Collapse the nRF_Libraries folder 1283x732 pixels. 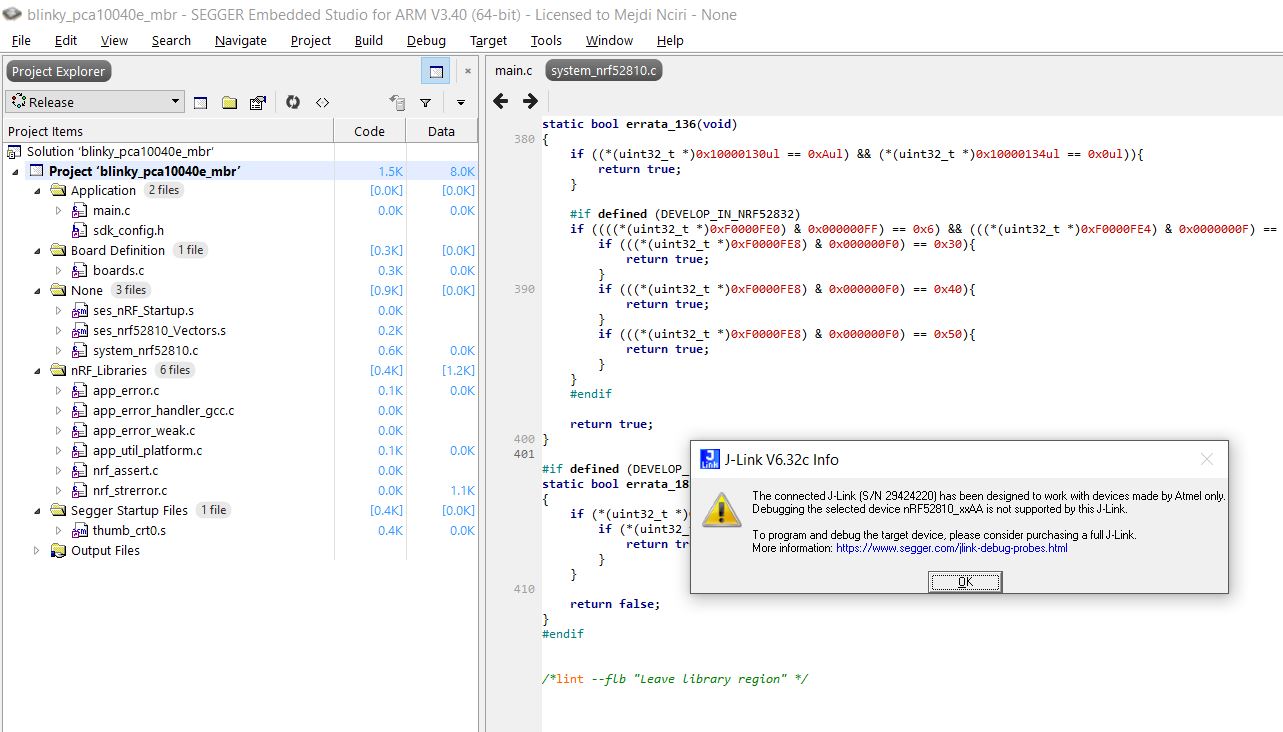pyautogui.click(x=37, y=370)
